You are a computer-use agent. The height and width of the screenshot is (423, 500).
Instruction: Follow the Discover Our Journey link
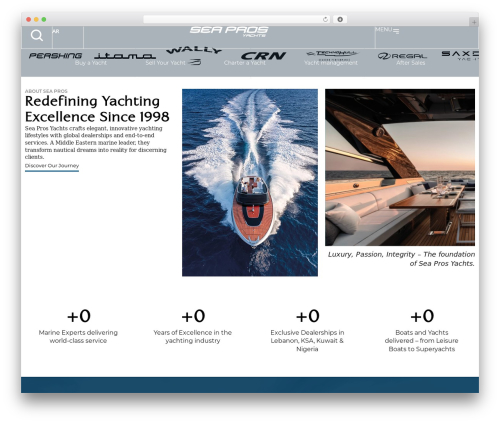click(52, 166)
